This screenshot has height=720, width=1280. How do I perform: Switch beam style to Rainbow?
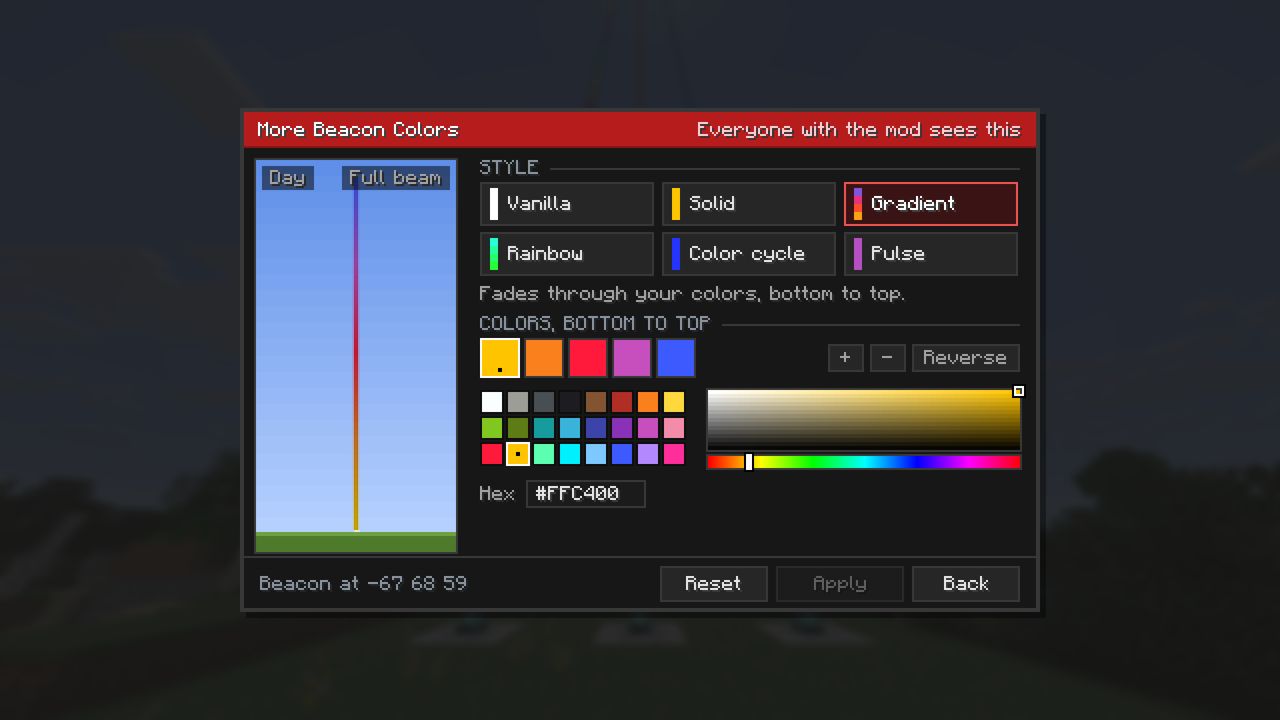click(x=567, y=254)
